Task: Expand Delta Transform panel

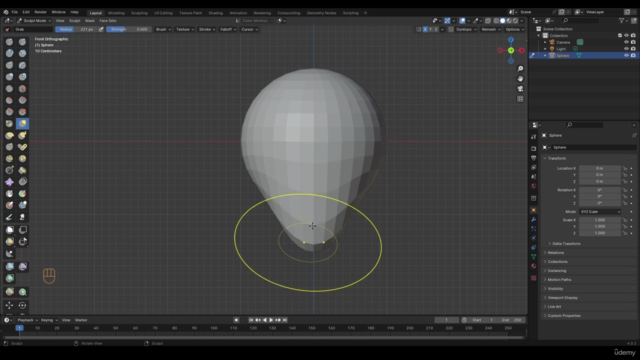Action: click(566, 244)
